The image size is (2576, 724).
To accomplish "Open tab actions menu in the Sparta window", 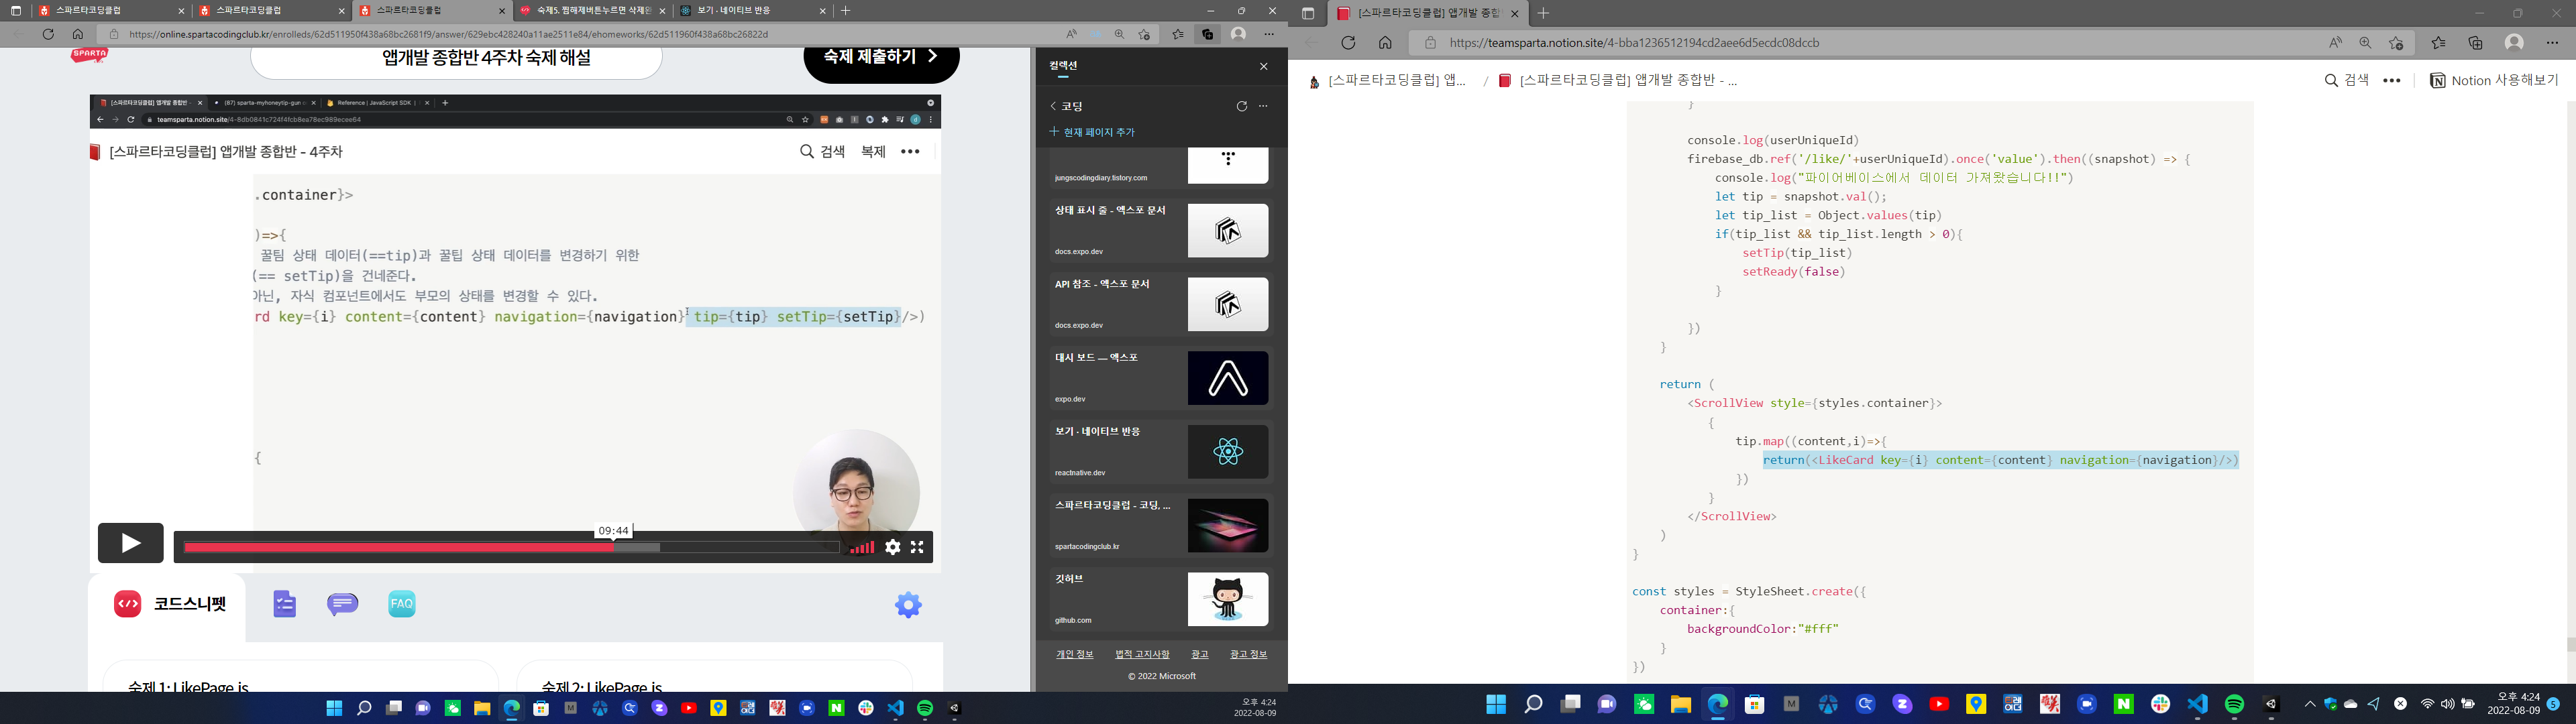I will click(x=16, y=11).
